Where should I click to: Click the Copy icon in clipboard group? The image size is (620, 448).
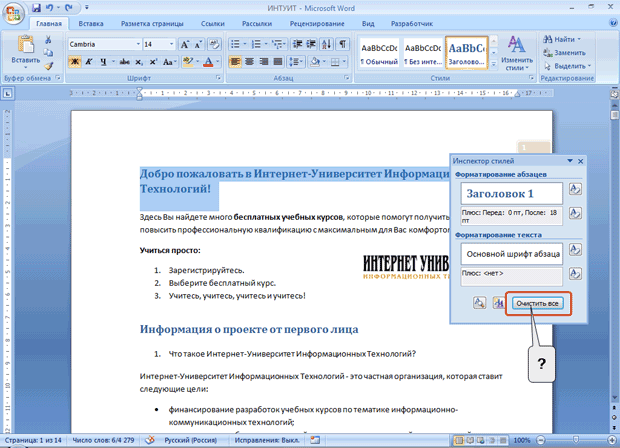pos(48,53)
